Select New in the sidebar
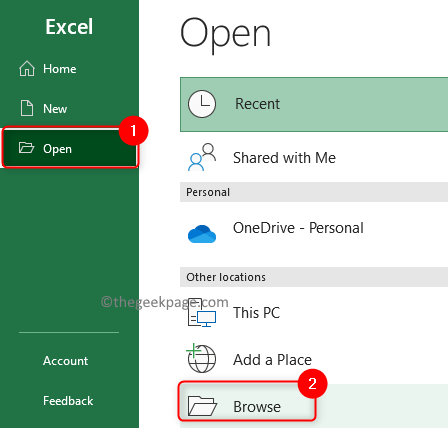Viewport: 448px width, 428px height. [x=69, y=108]
